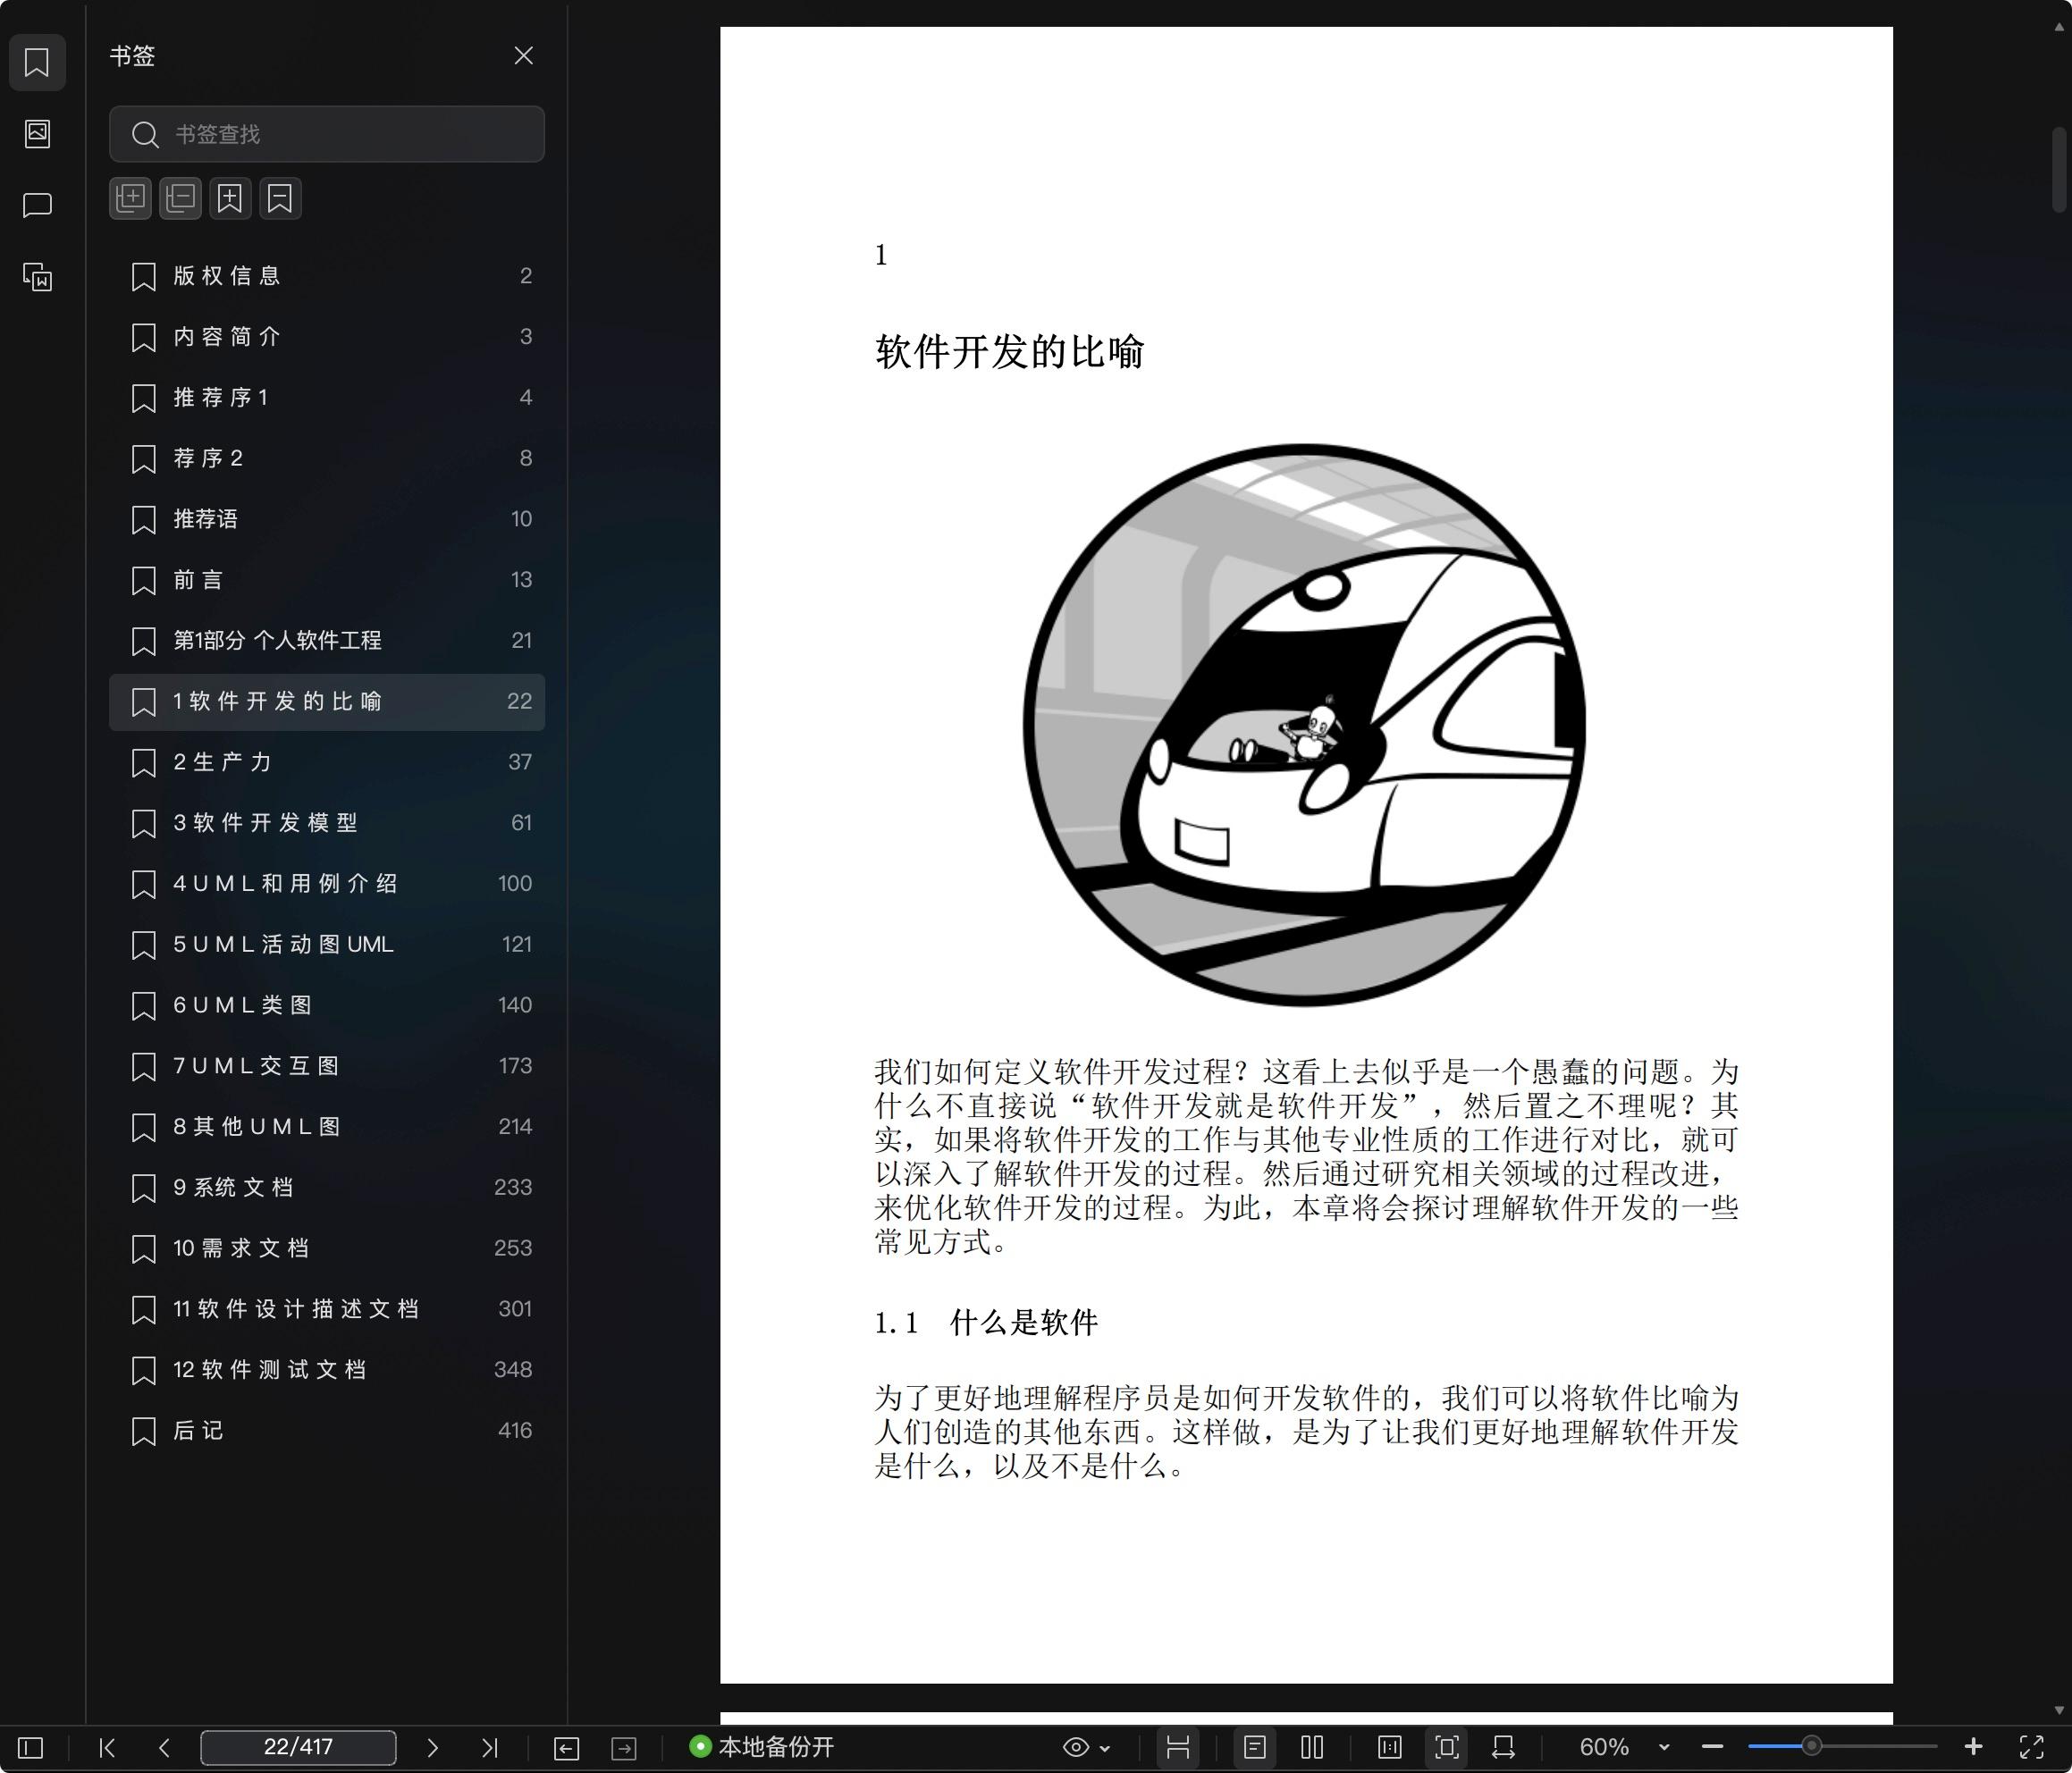Open bookmark 版权信息
The height and width of the screenshot is (1773, 2072).
pos(327,276)
